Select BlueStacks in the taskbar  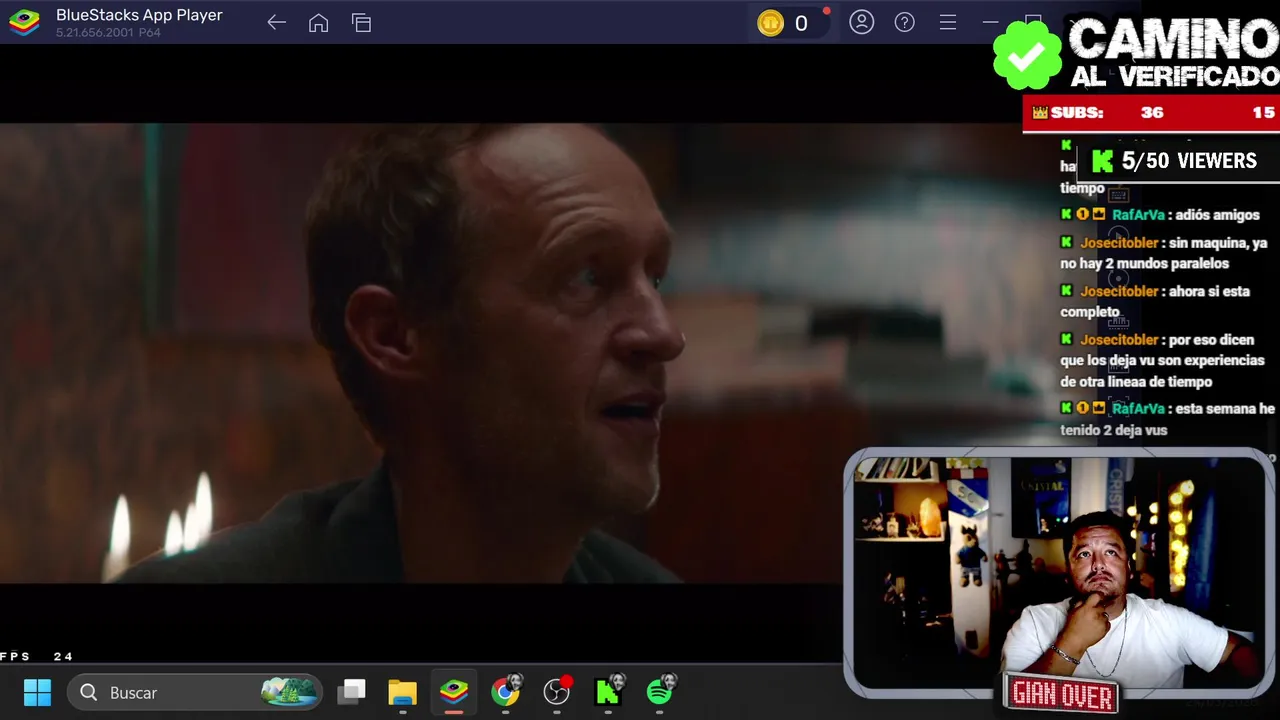454,692
